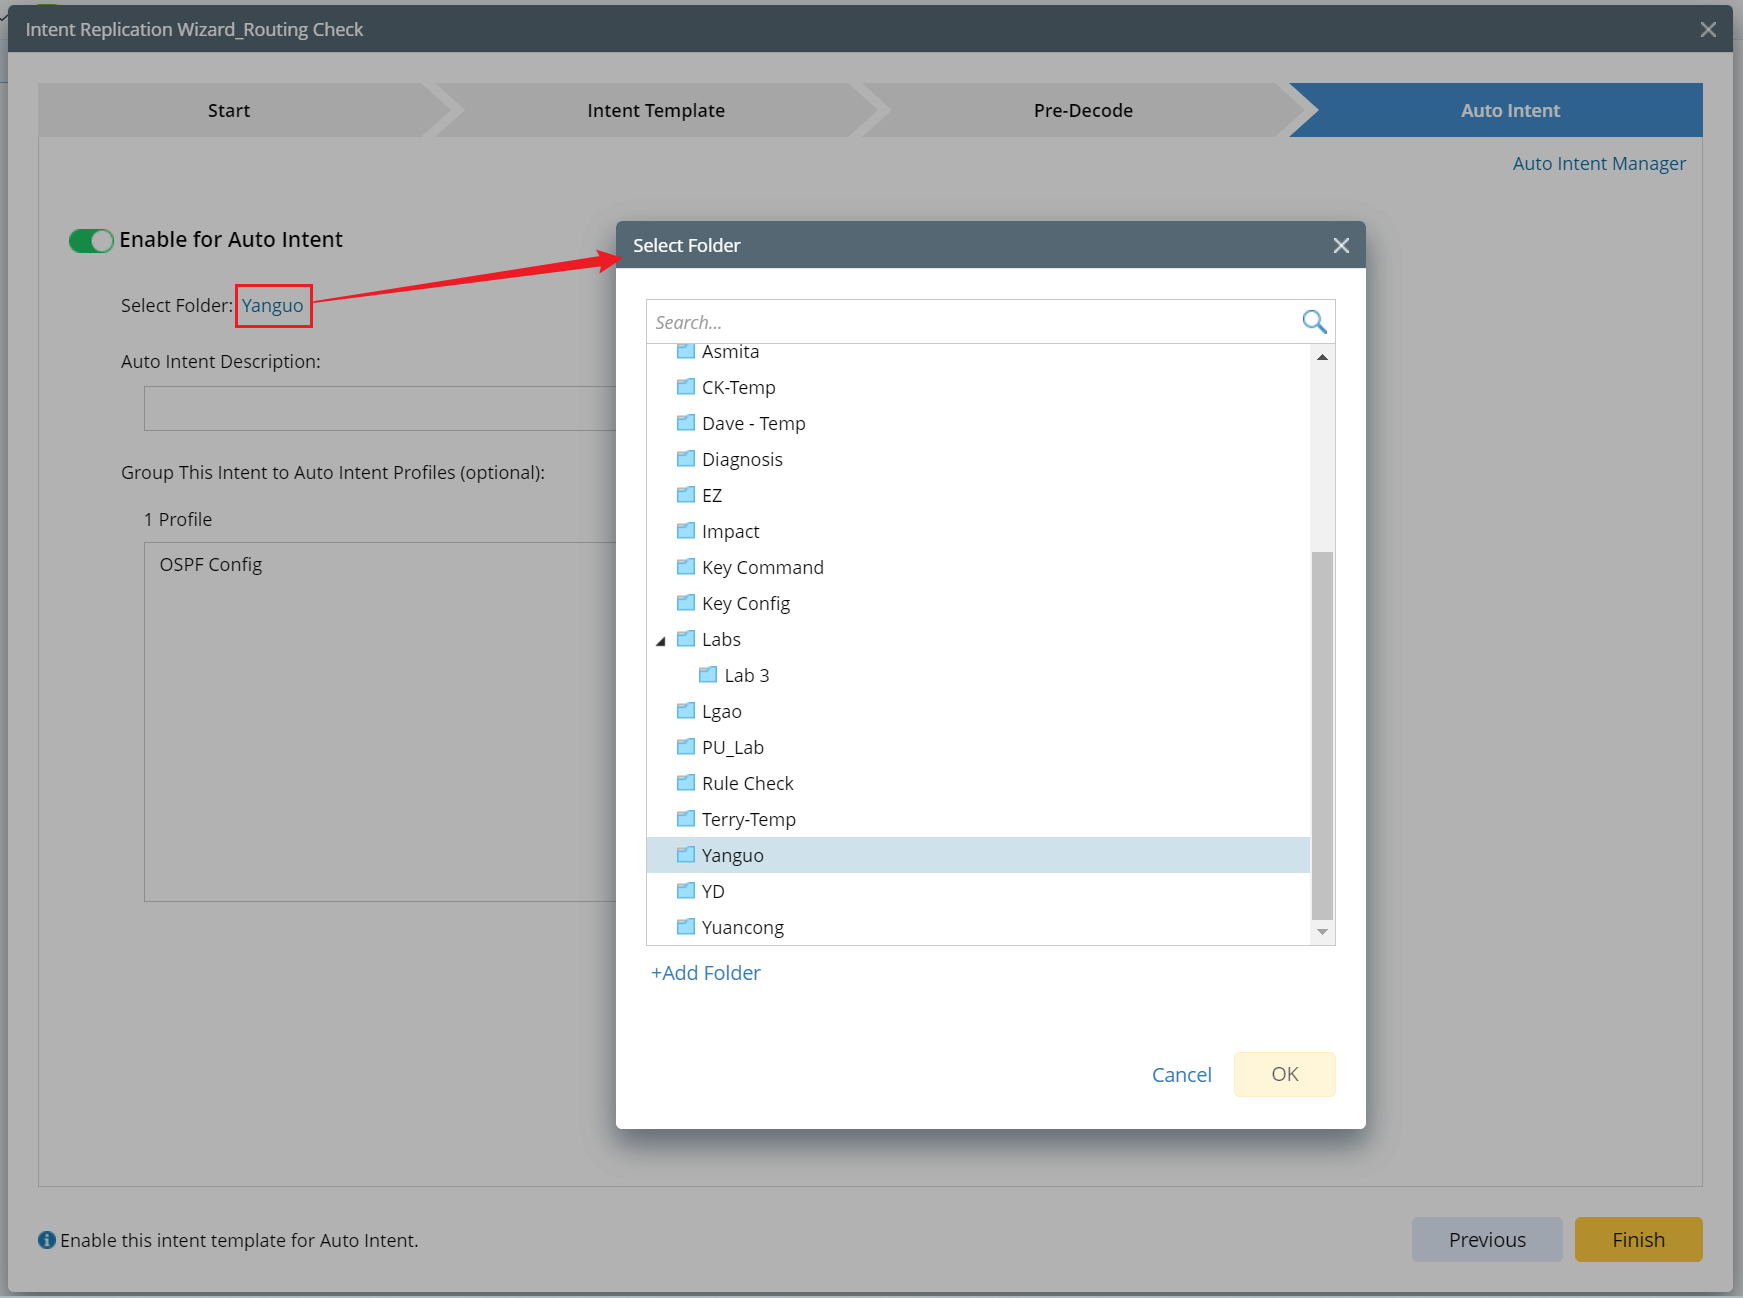Switch to the Pre-Decode step
1743x1298 pixels.
click(1082, 110)
